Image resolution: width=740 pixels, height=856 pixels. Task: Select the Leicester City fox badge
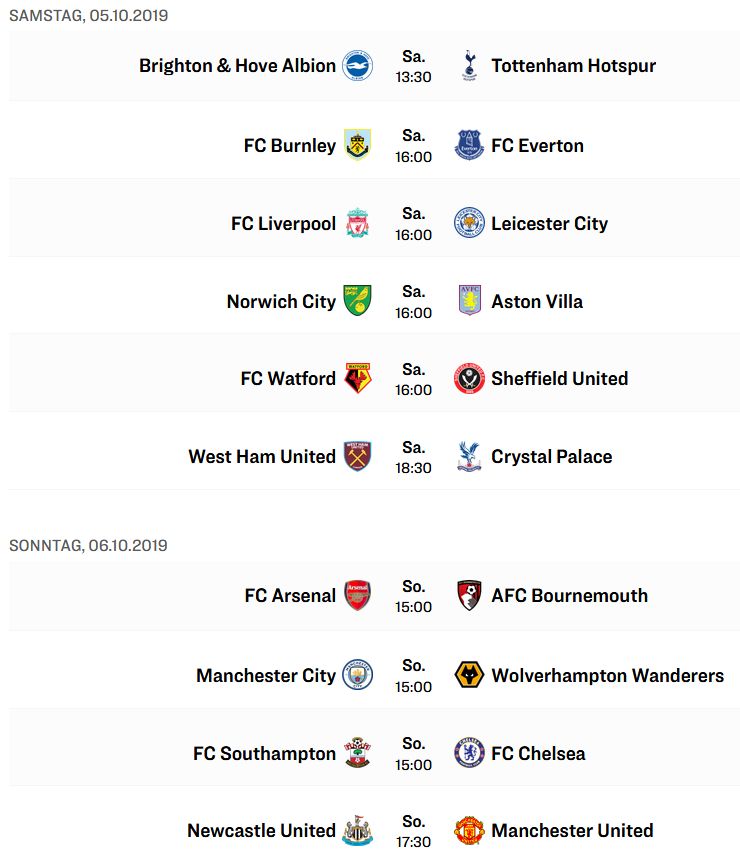(x=469, y=223)
